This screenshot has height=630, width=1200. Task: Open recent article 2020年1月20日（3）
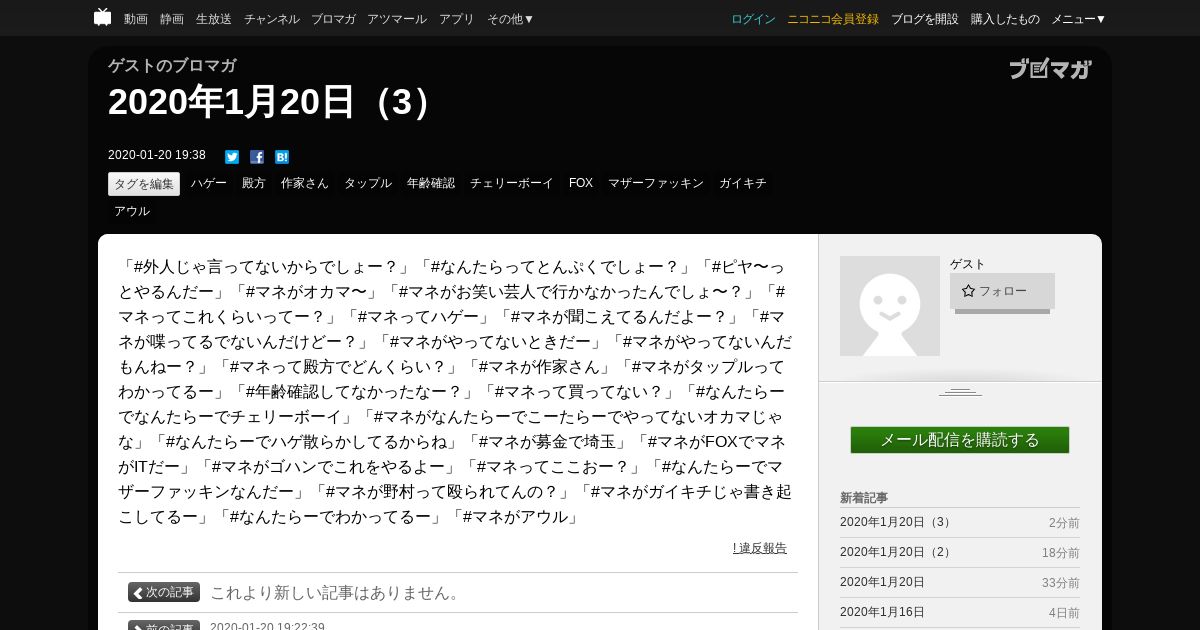tap(897, 523)
